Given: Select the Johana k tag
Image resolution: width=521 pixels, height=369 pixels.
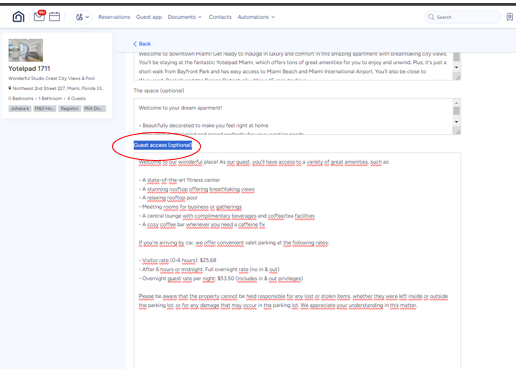Looking at the screenshot, I should tap(20, 109).
